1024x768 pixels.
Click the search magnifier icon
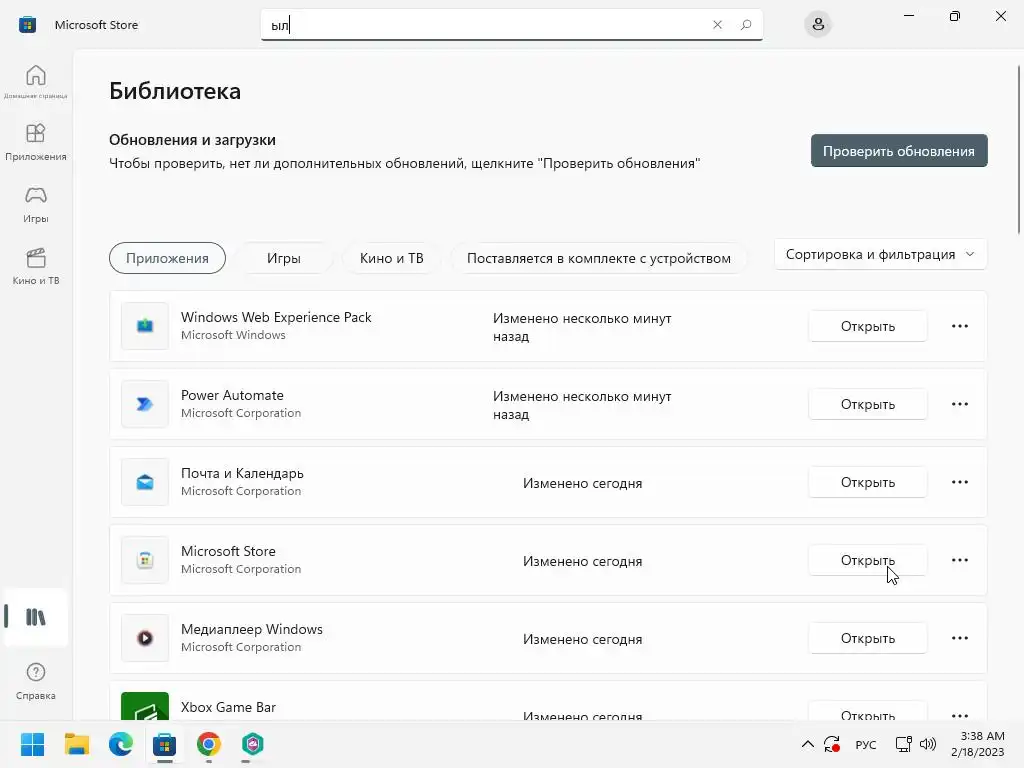point(746,25)
